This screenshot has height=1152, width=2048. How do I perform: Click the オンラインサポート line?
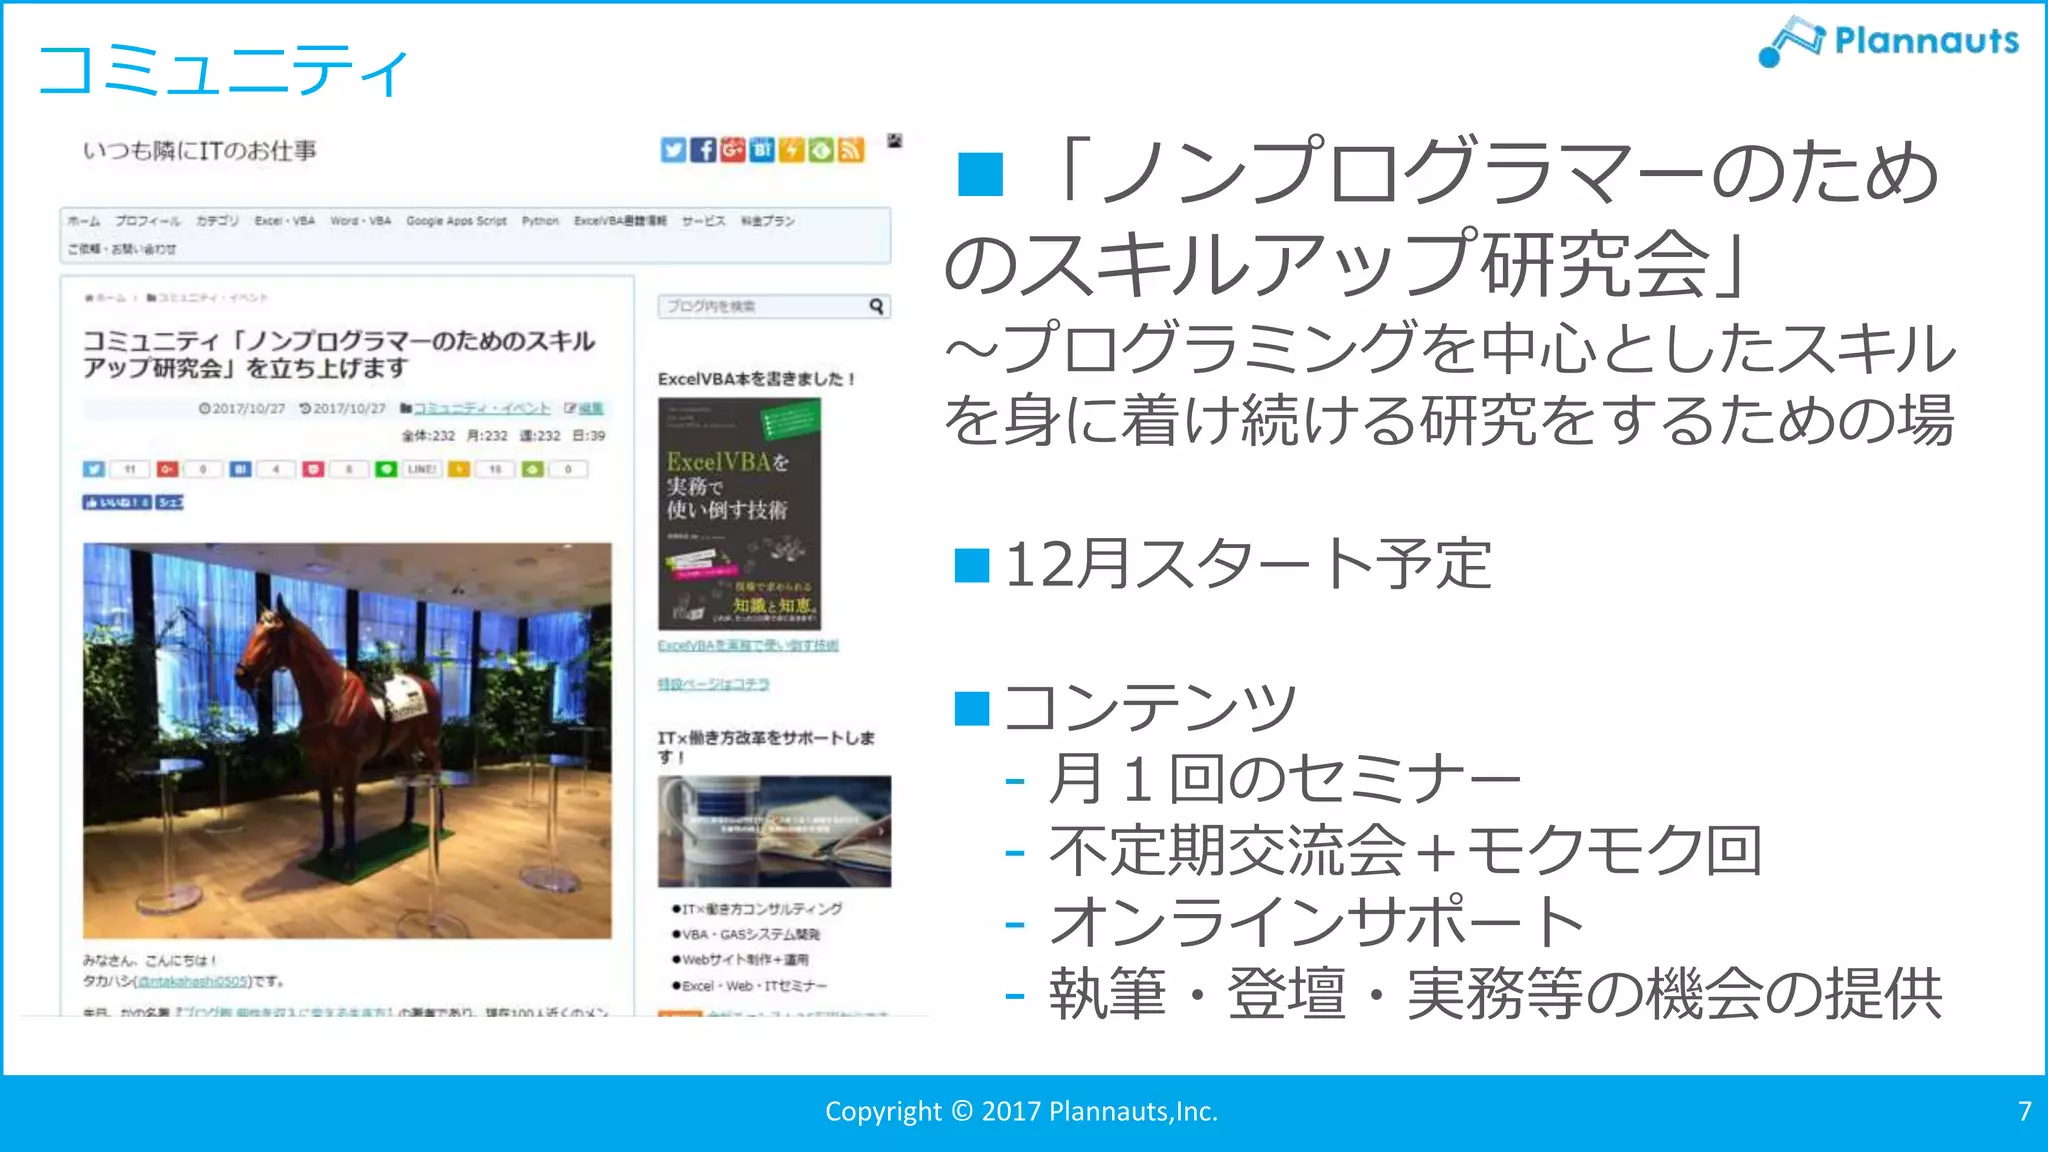coord(1317,921)
